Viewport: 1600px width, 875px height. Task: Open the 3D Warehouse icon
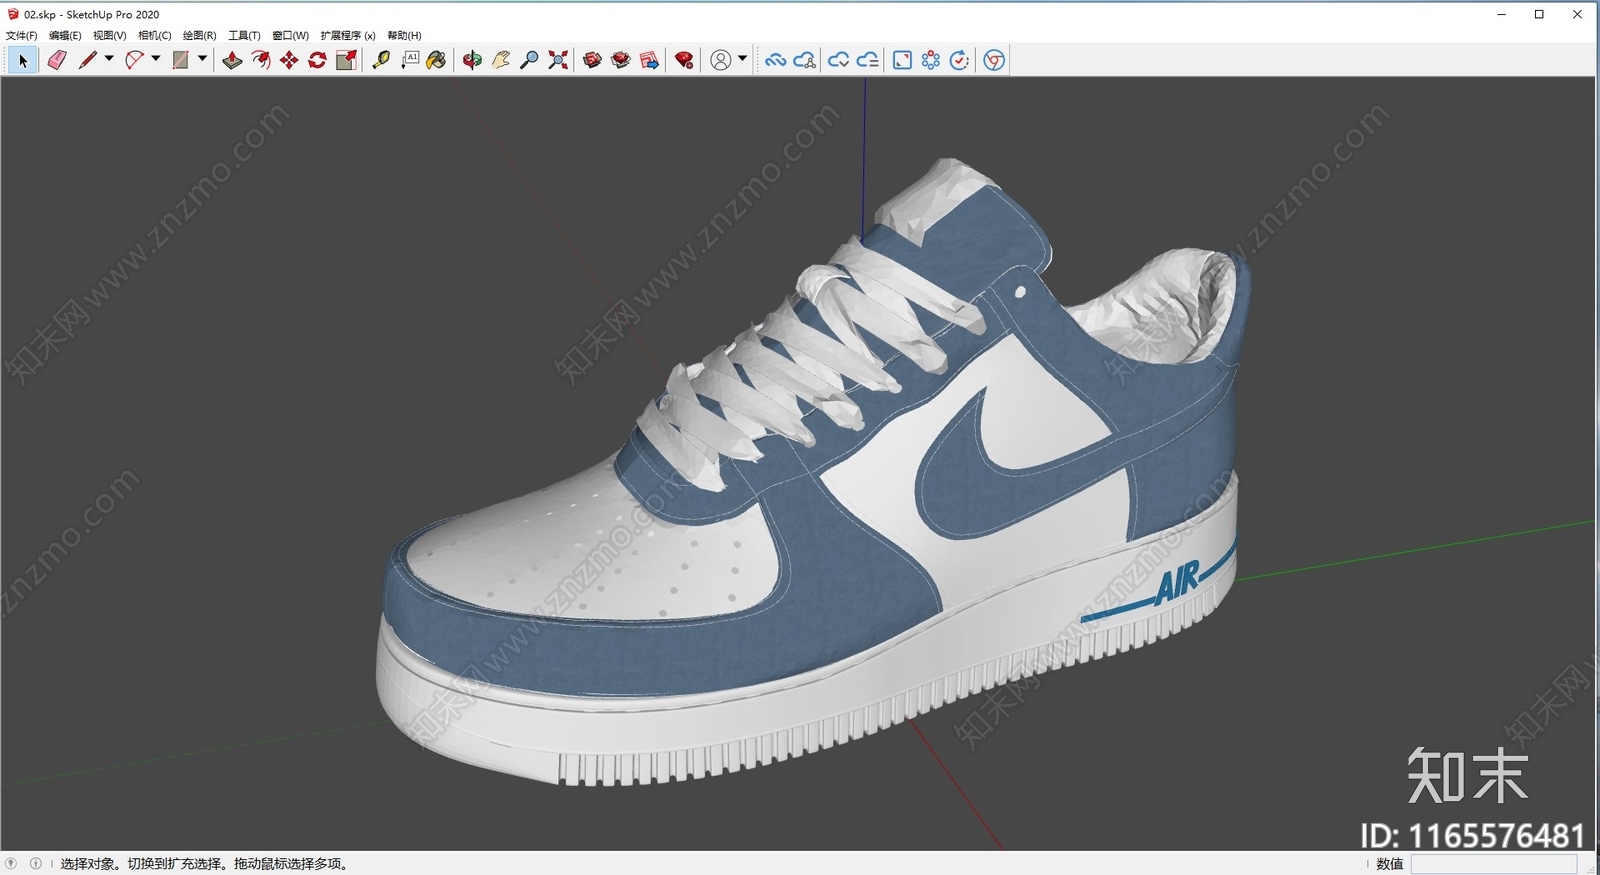click(x=592, y=61)
